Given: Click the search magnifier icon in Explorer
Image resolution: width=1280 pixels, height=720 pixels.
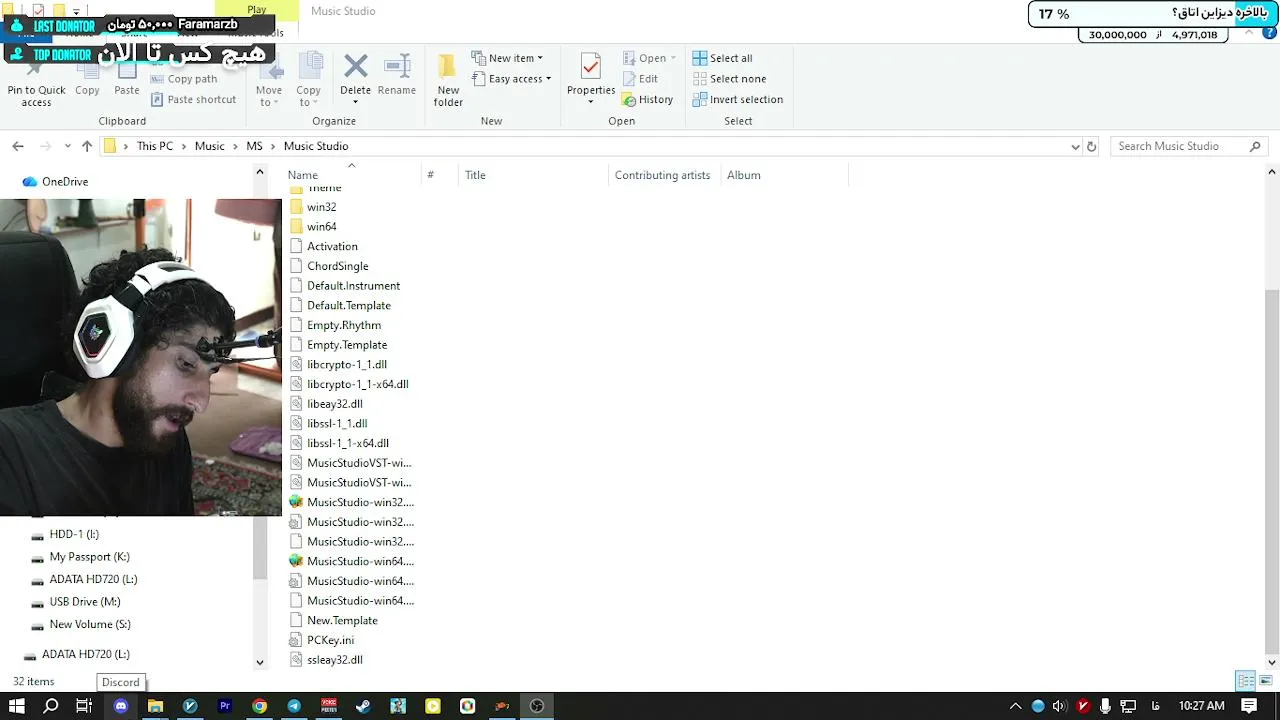Looking at the screenshot, I should [x=1255, y=146].
